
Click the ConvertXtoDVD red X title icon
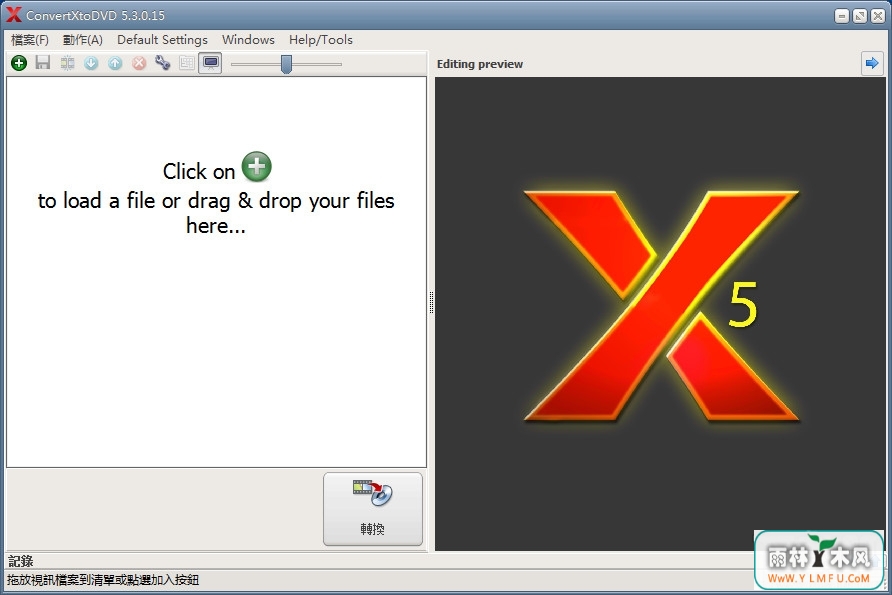[x=14, y=15]
